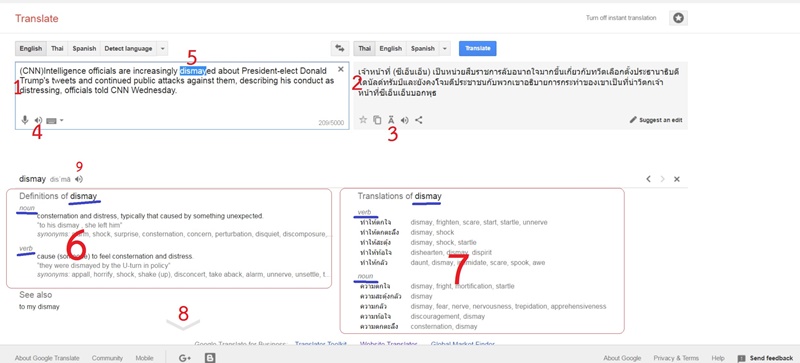800x363 pixels.
Task: Listen to the Thai translation audio
Action: [x=405, y=120]
